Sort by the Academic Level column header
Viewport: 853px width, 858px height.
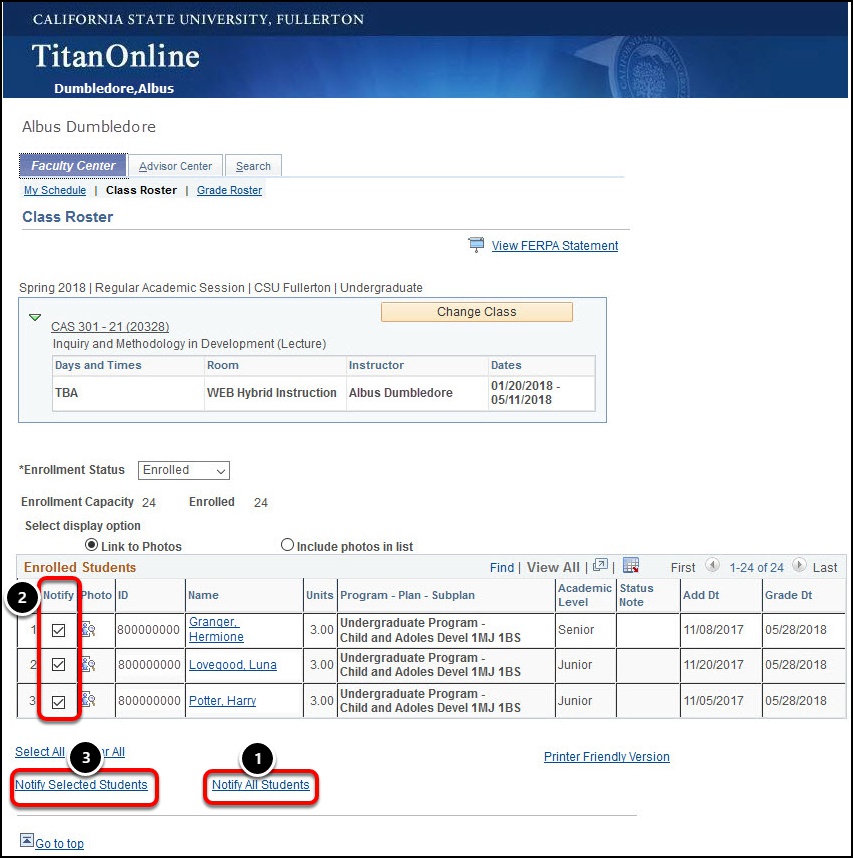[584, 595]
